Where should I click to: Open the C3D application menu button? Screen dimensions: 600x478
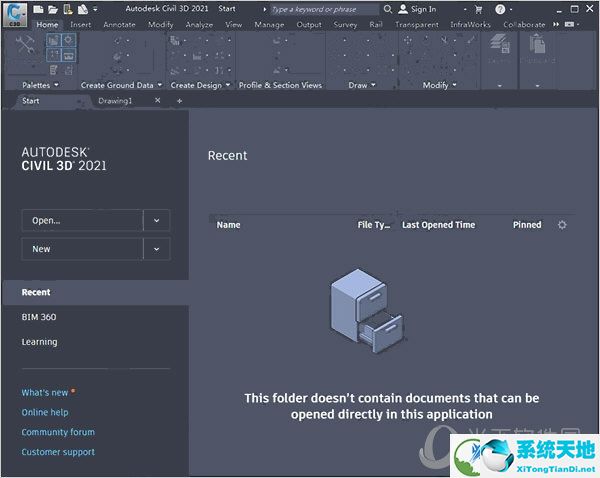point(15,15)
